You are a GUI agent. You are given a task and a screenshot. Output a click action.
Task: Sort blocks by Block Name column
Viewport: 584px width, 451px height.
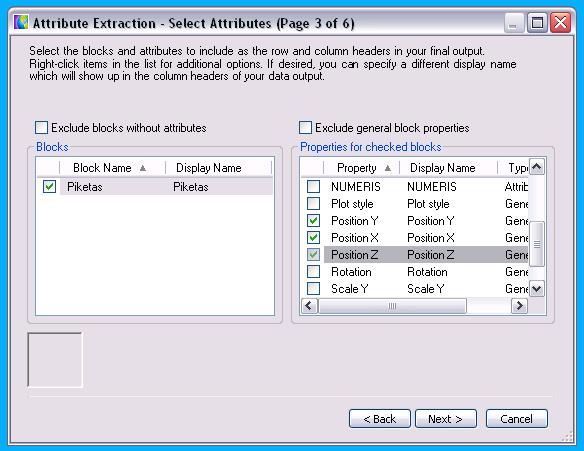(112, 168)
